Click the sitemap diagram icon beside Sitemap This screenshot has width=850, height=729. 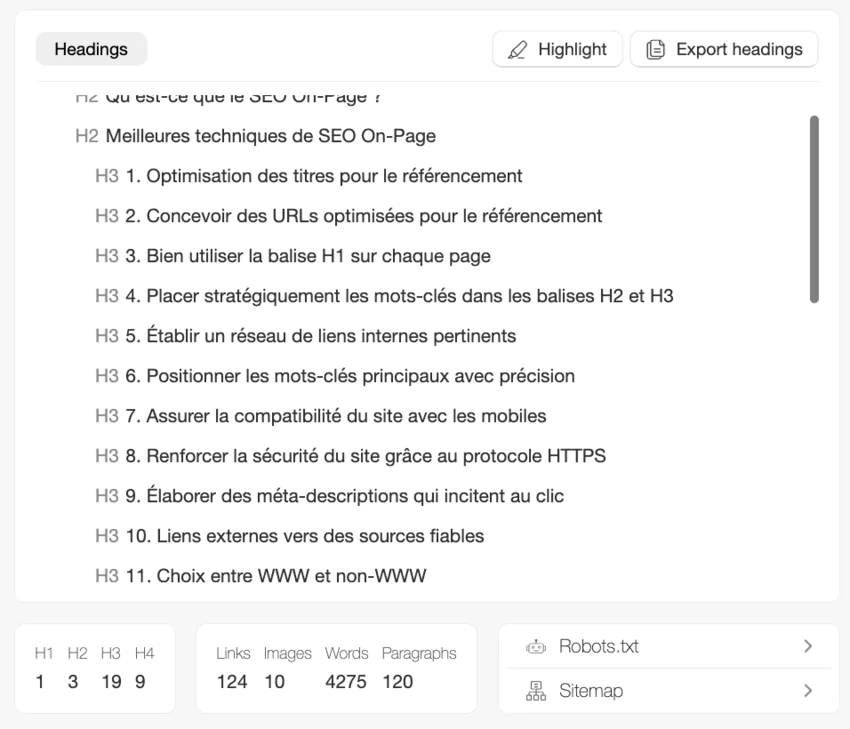pos(534,691)
